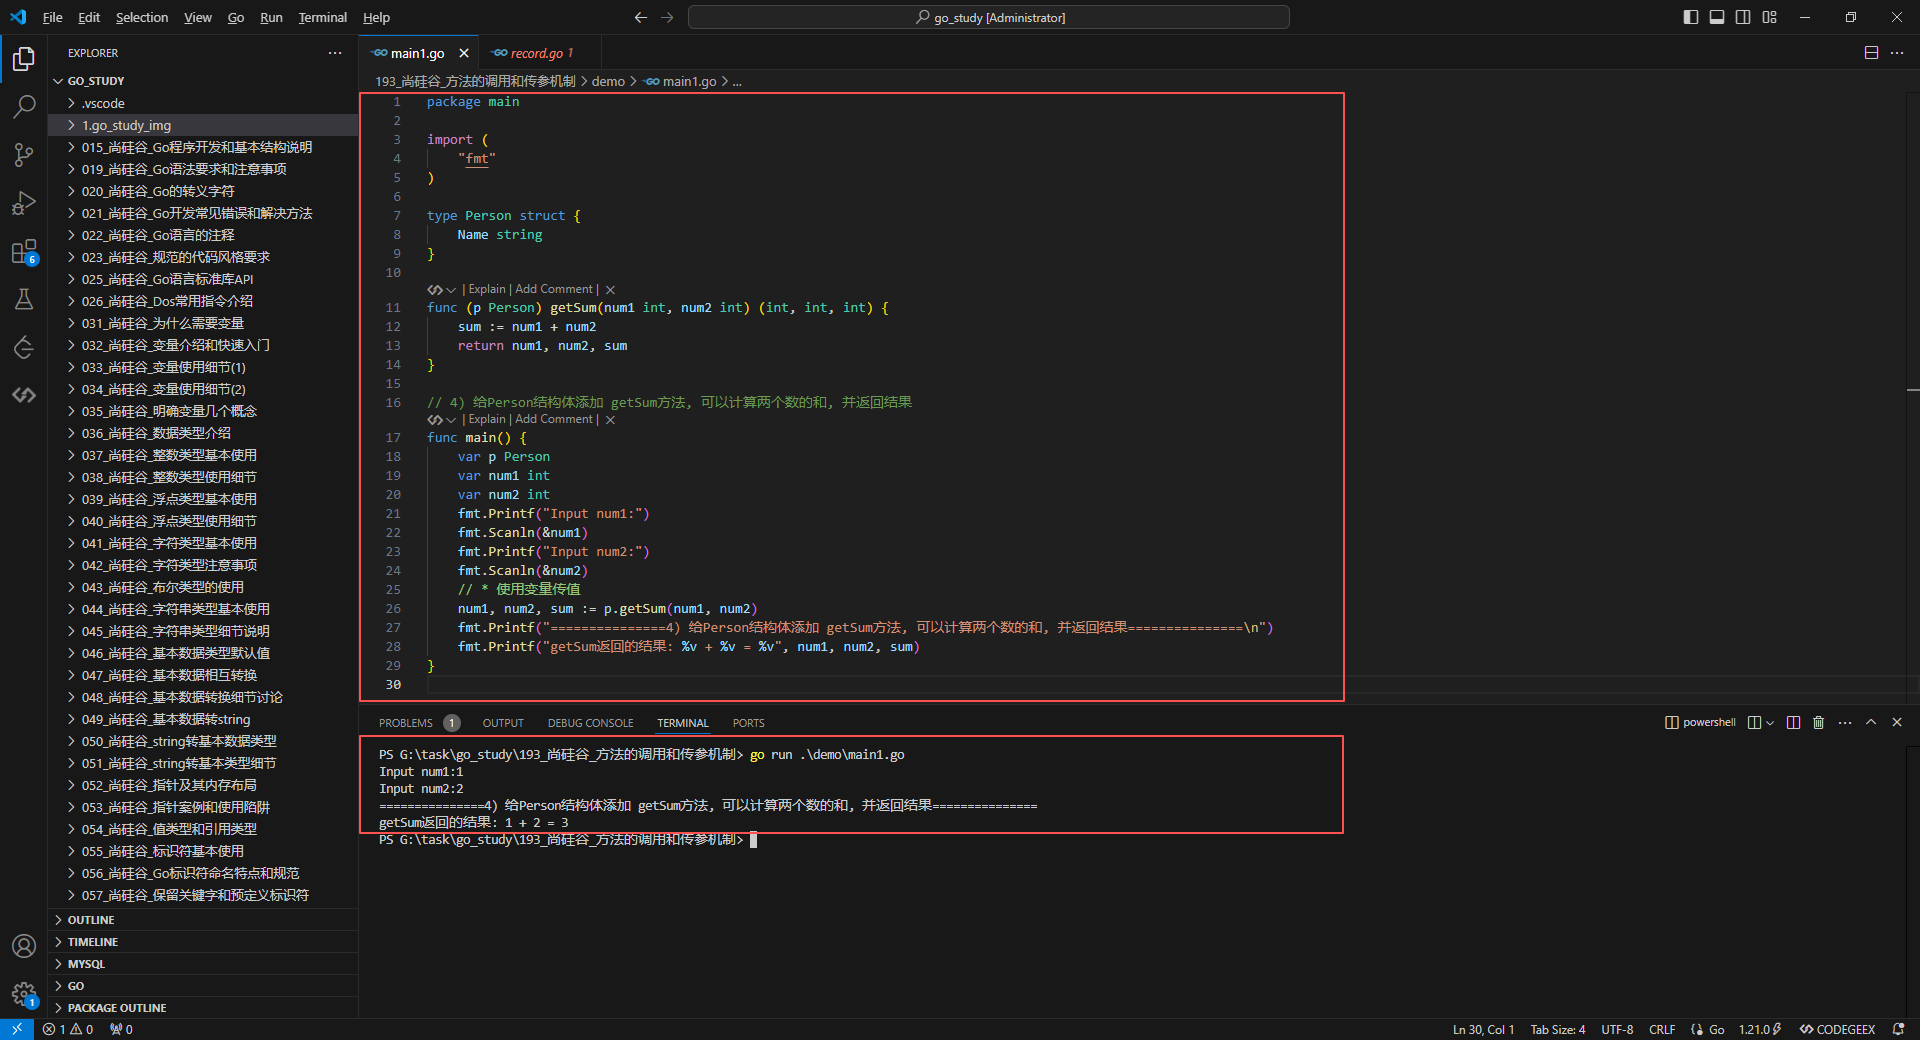This screenshot has width=1920, height=1040.
Task: Open the Testing flask view
Action: pos(24,299)
